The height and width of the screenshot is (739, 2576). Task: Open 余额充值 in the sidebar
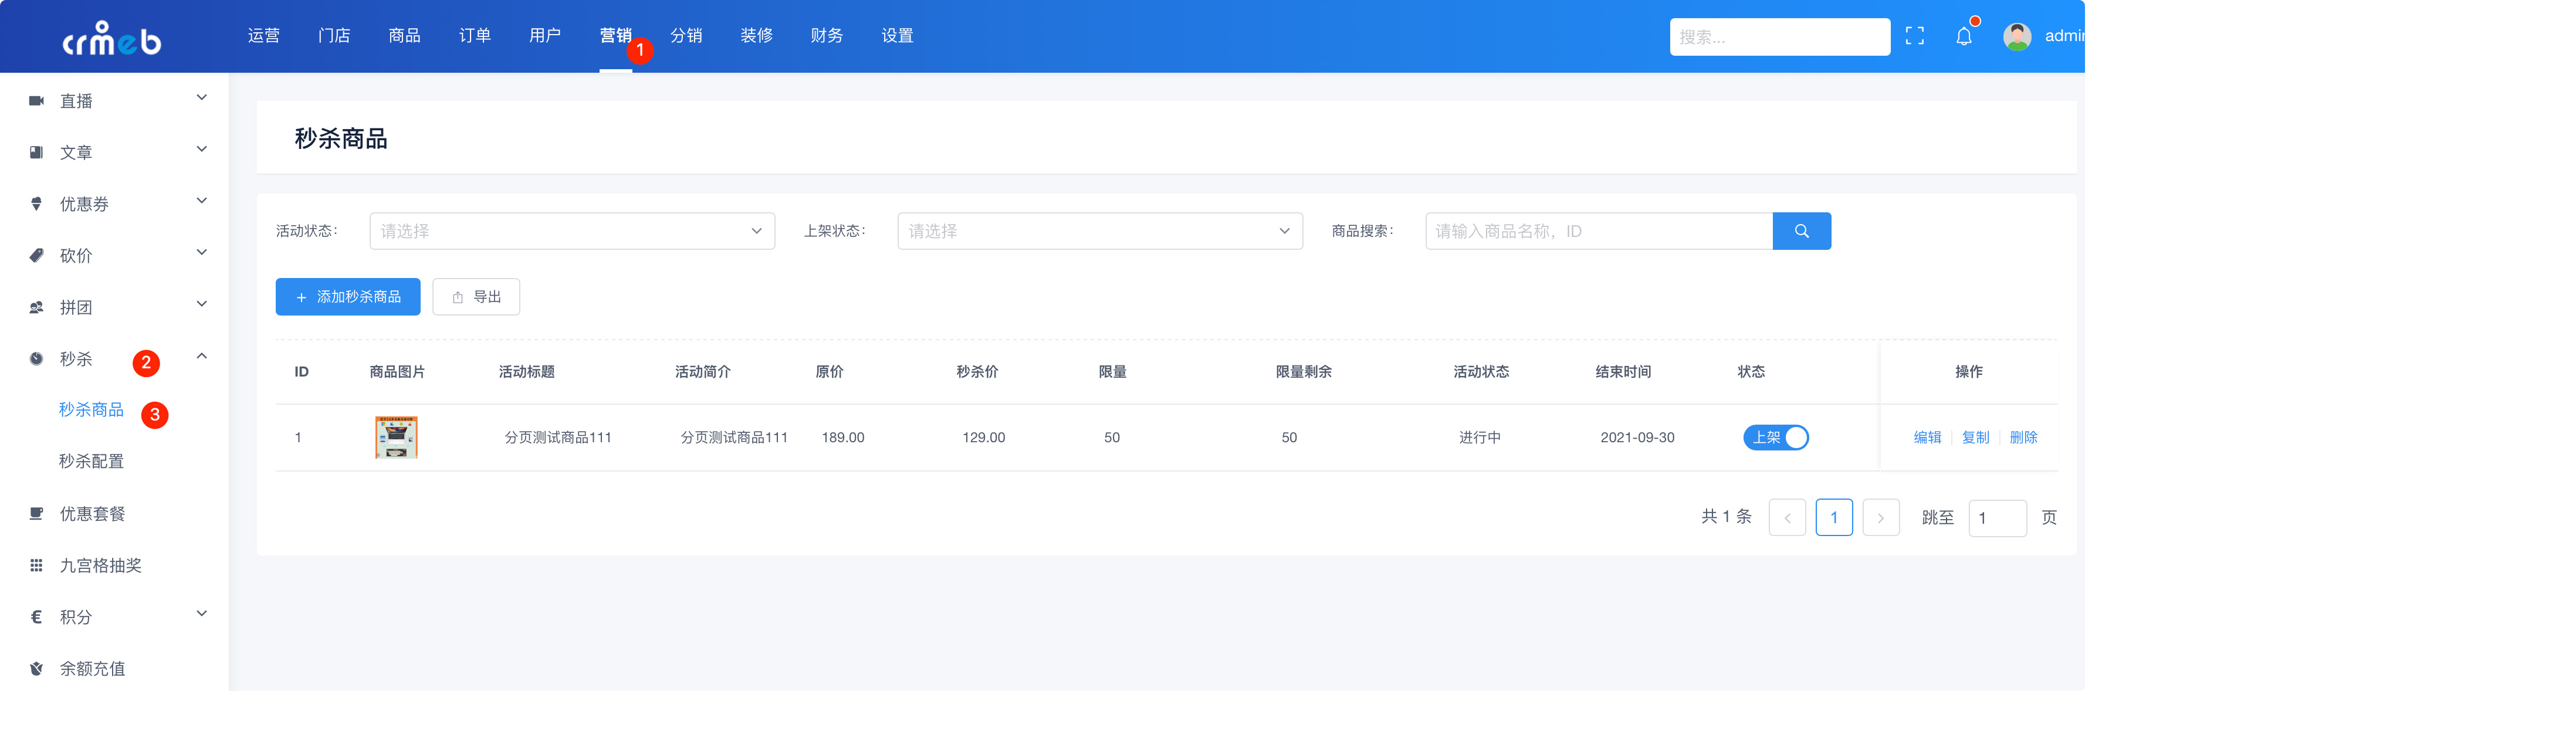click(92, 669)
